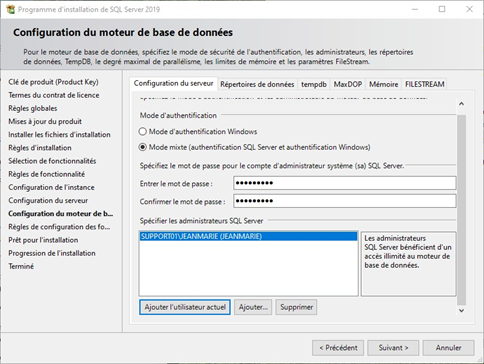Screen dimensions: 484x364
Task: Click the SQL Server setup title bar icon
Action: (x=10, y=9)
